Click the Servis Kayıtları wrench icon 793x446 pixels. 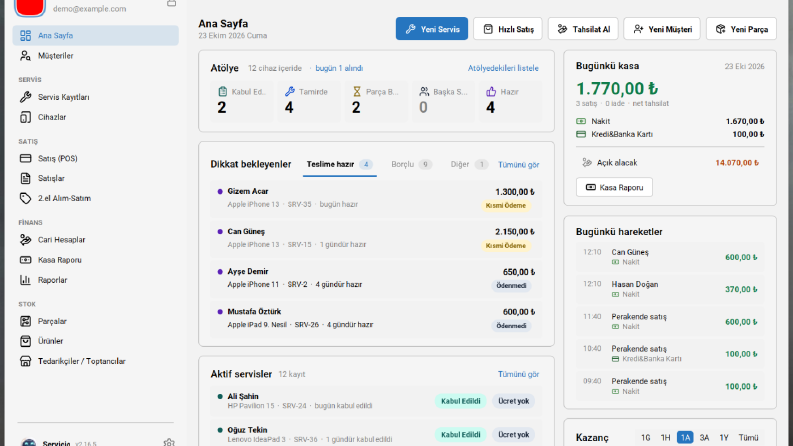[25, 97]
